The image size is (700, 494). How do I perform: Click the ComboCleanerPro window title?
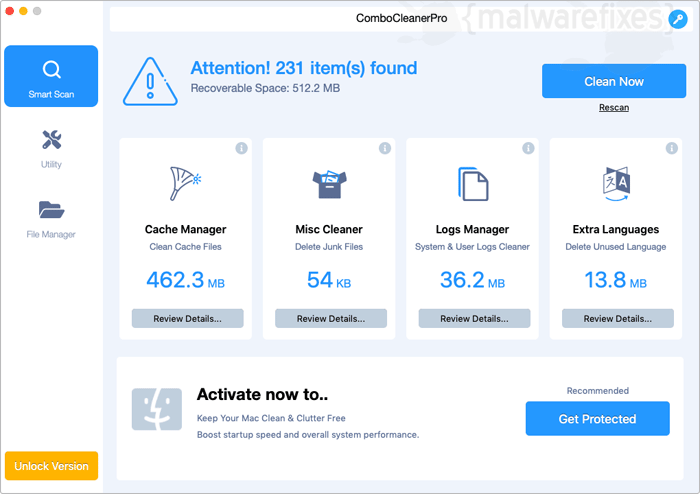401,18
